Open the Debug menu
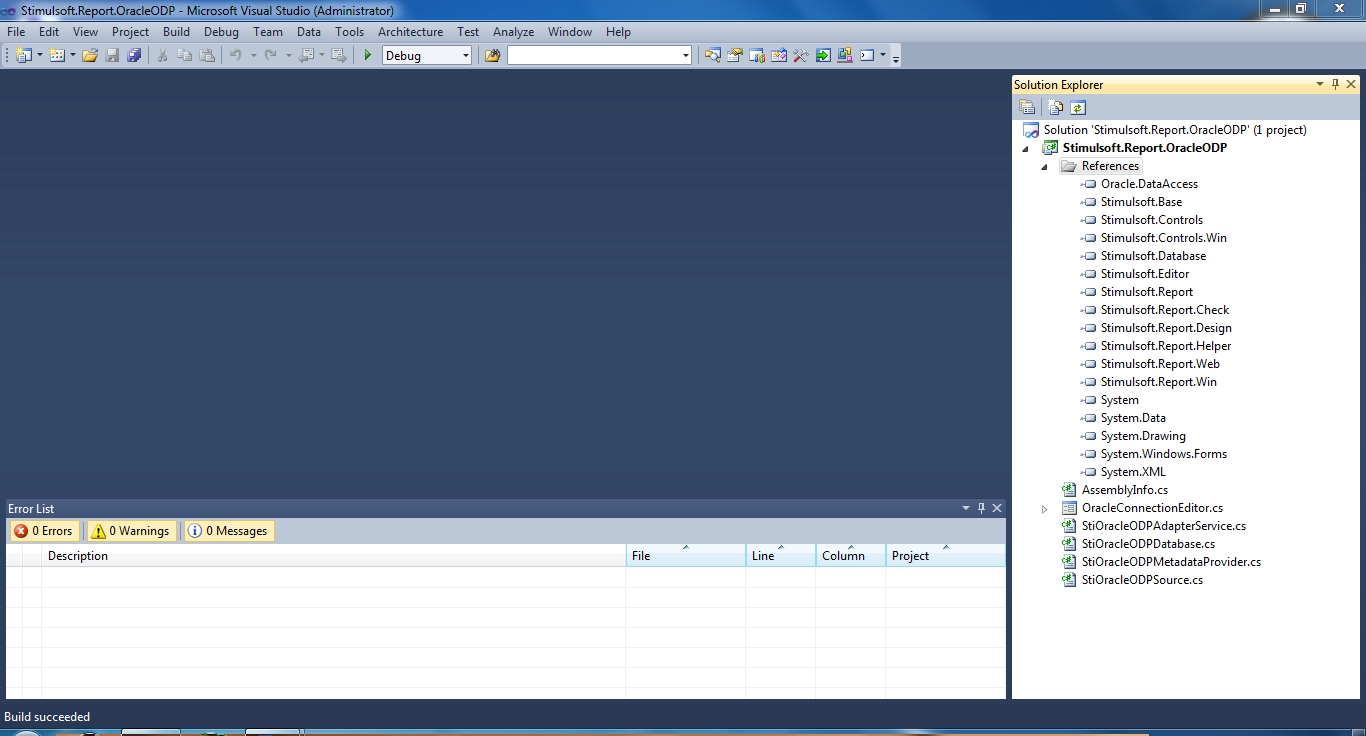This screenshot has height=736, width=1366. pos(221,32)
